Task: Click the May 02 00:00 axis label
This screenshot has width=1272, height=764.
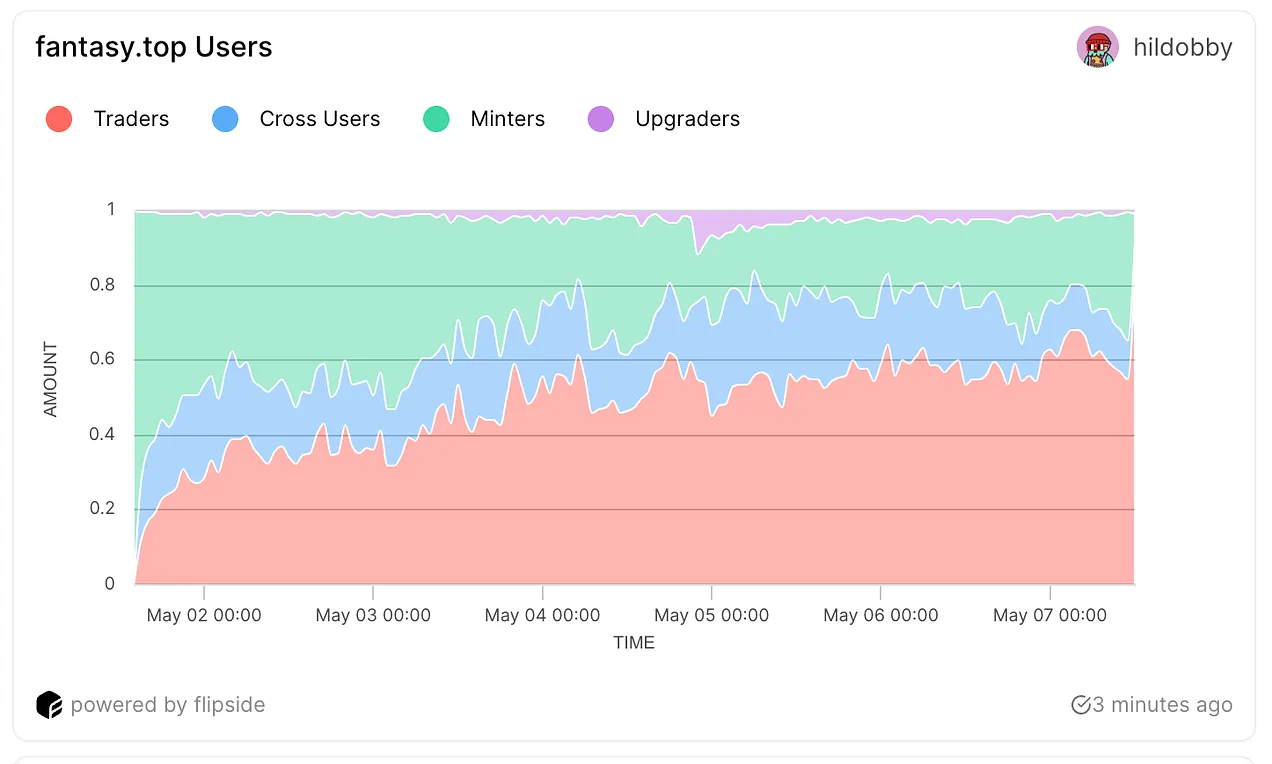Action: (x=204, y=615)
